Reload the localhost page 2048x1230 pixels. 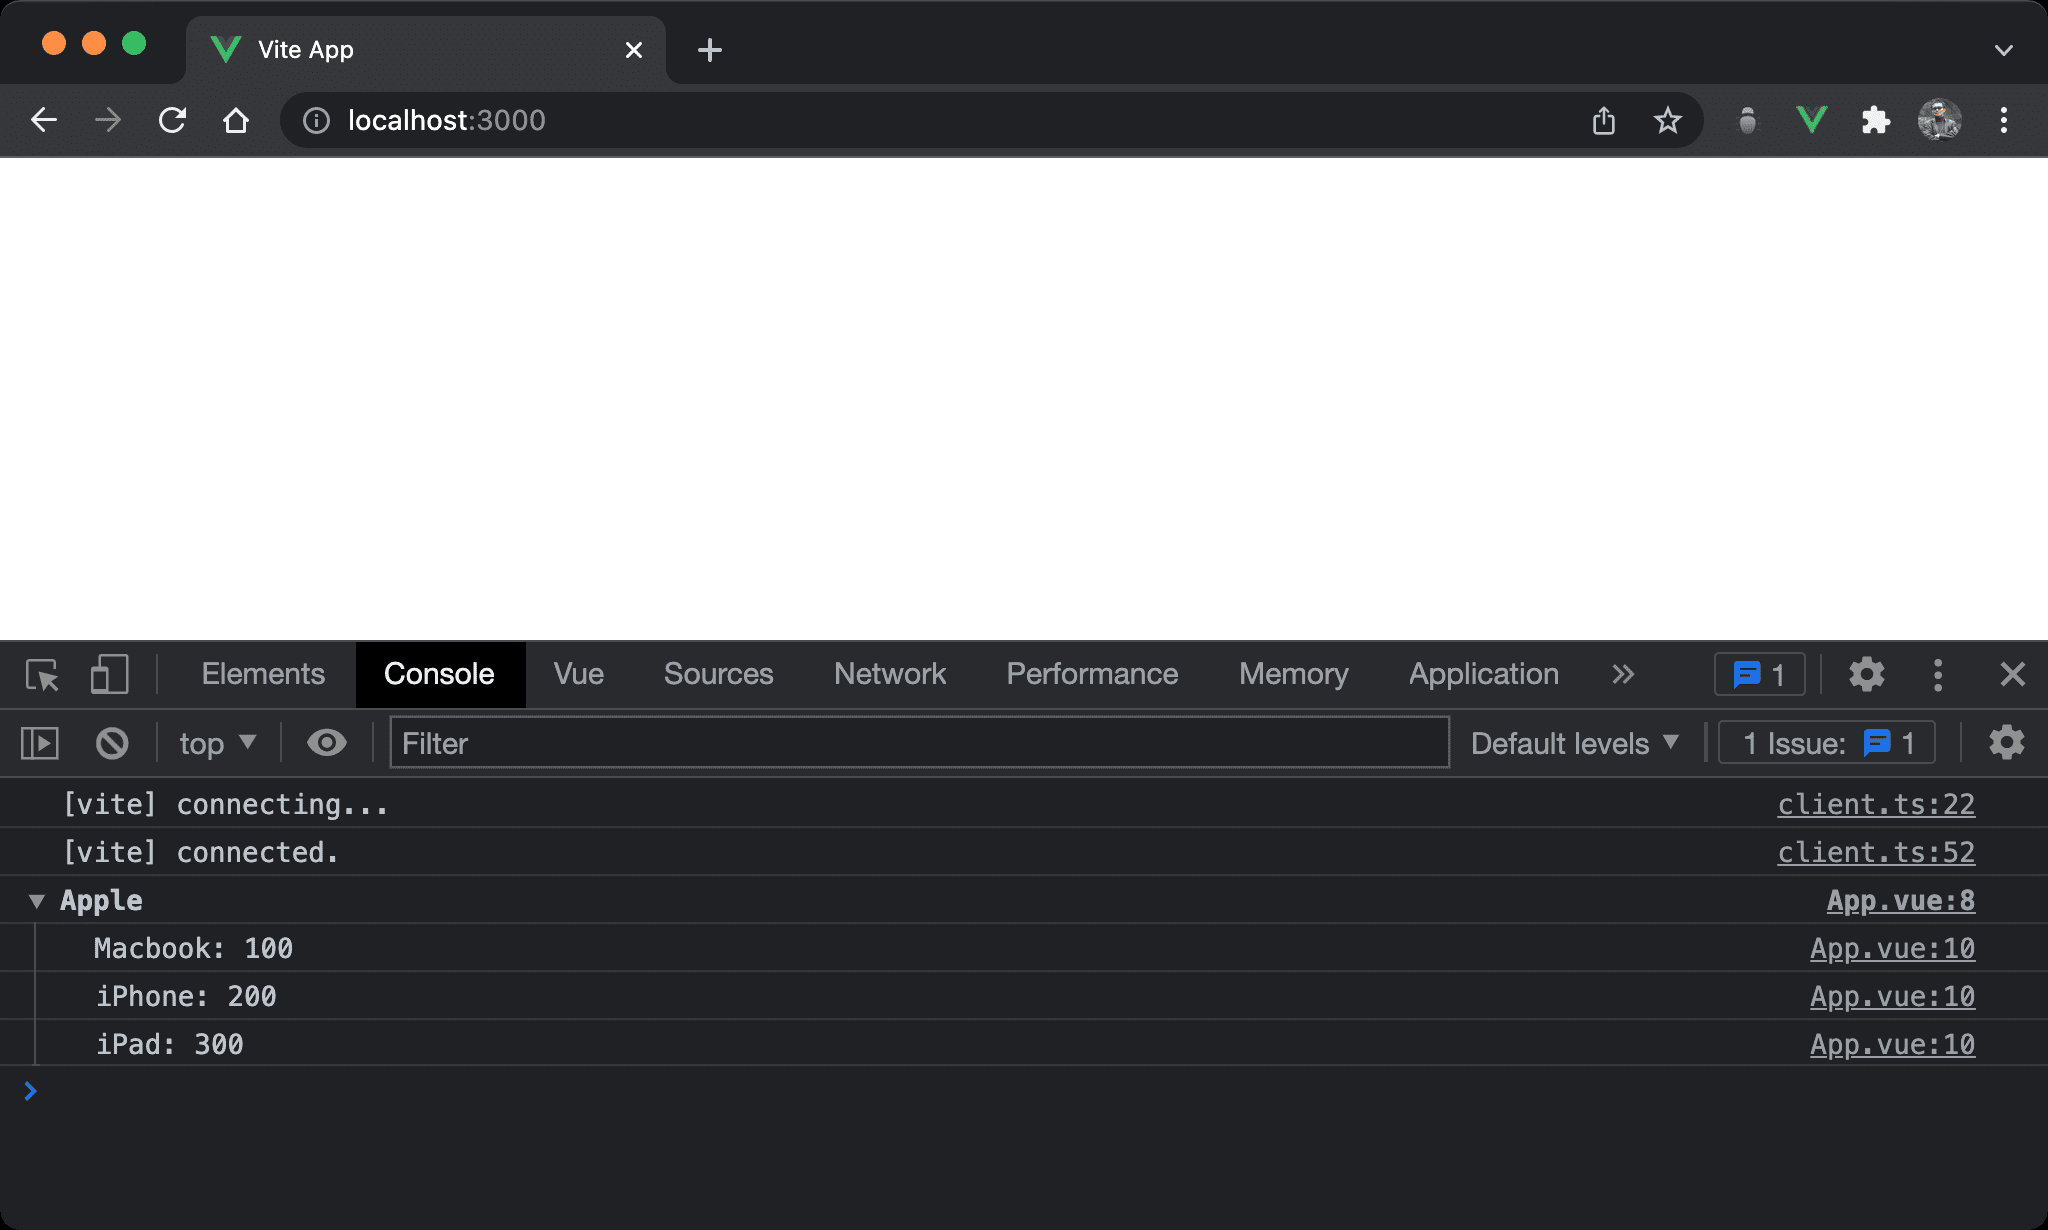pyautogui.click(x=172, y=121)
